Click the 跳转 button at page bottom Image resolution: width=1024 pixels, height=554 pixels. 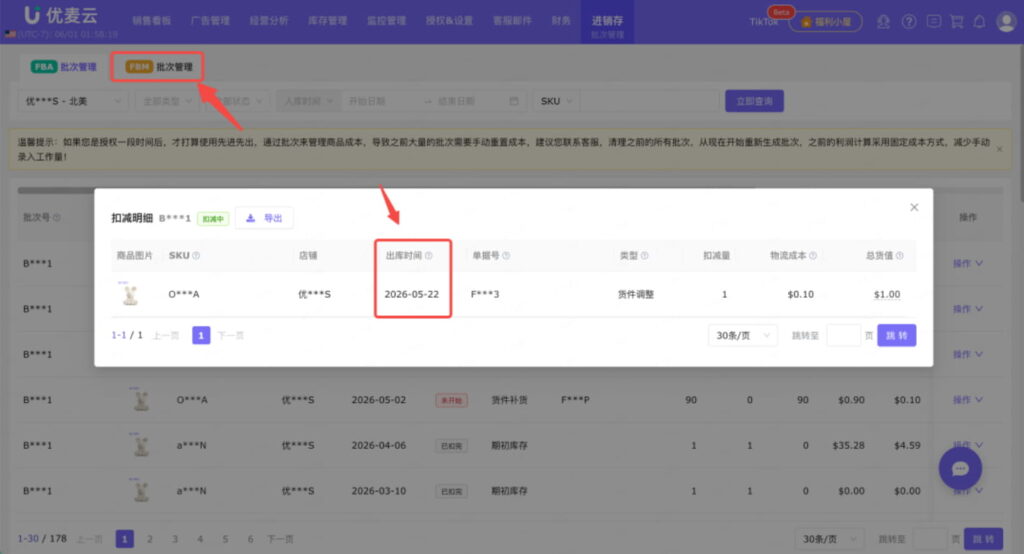pos(983,539)
